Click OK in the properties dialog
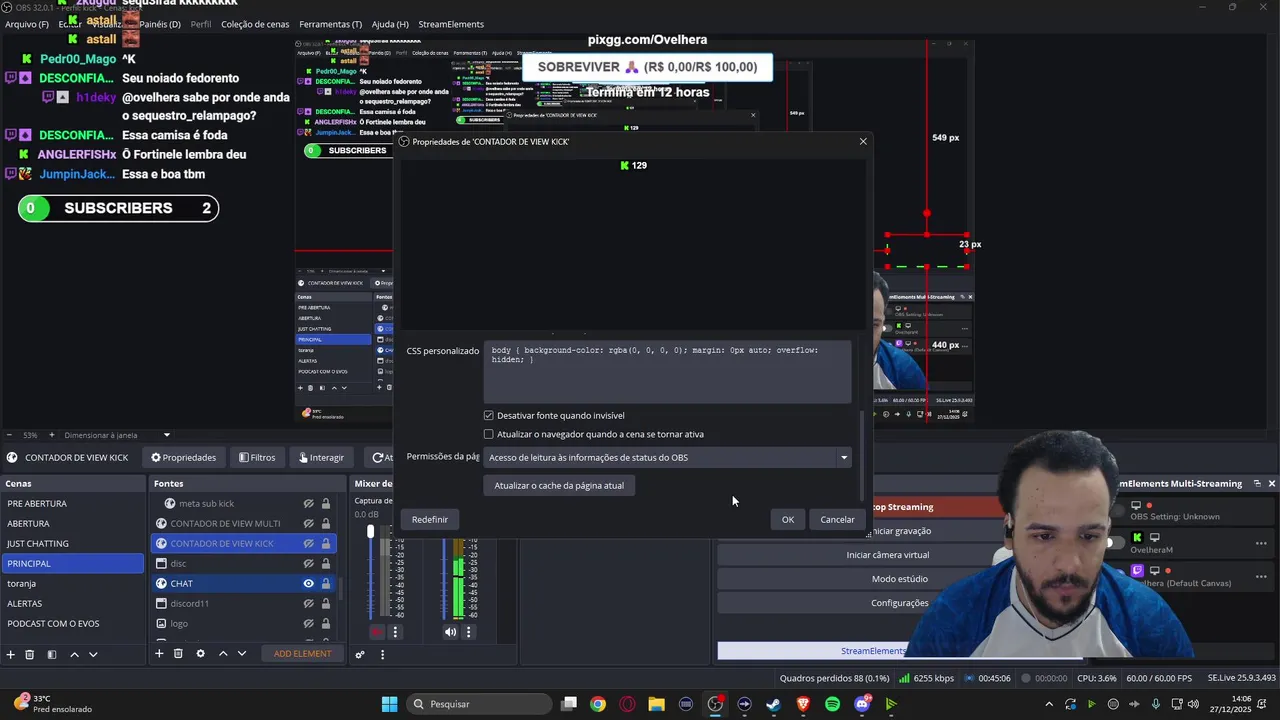1280x720 pixels. point(788,519)
